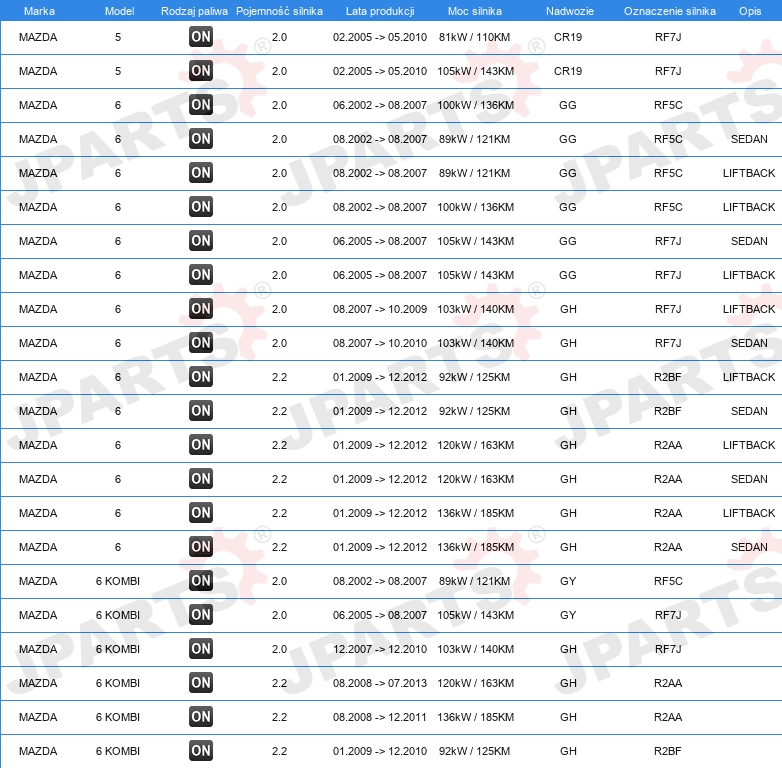Image resolution: width=782 pixels, height=768 pixels.
Task: Select the date cell 12.2007 -> 12.2010
Action: click(380, 649)
